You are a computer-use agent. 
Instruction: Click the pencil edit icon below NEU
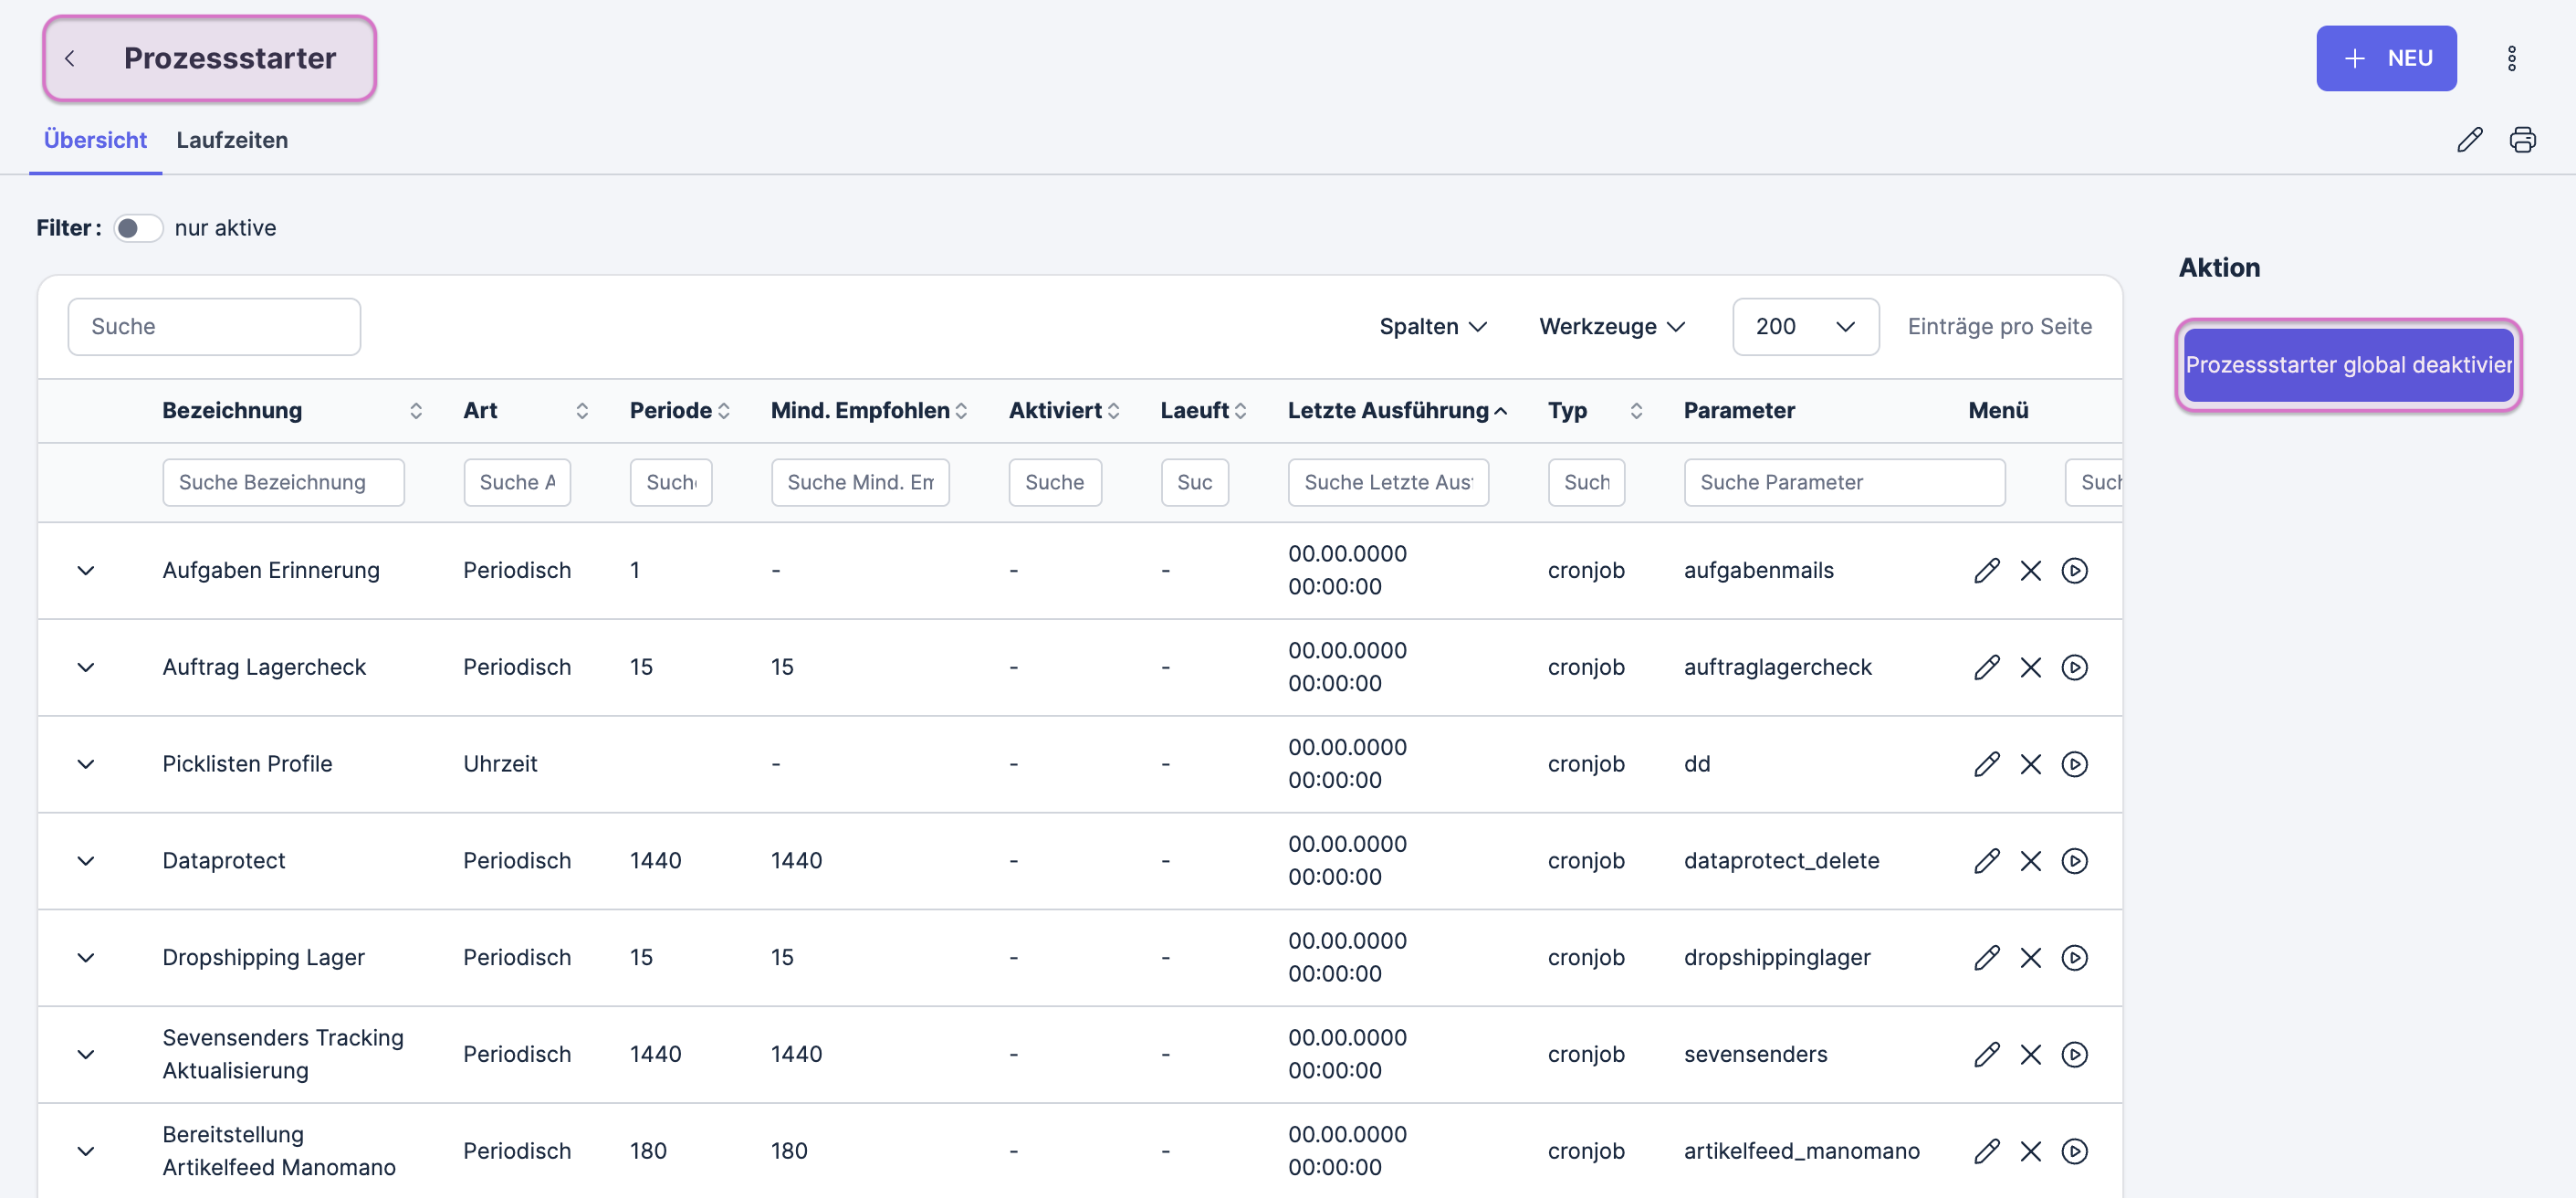[2469, 140]
